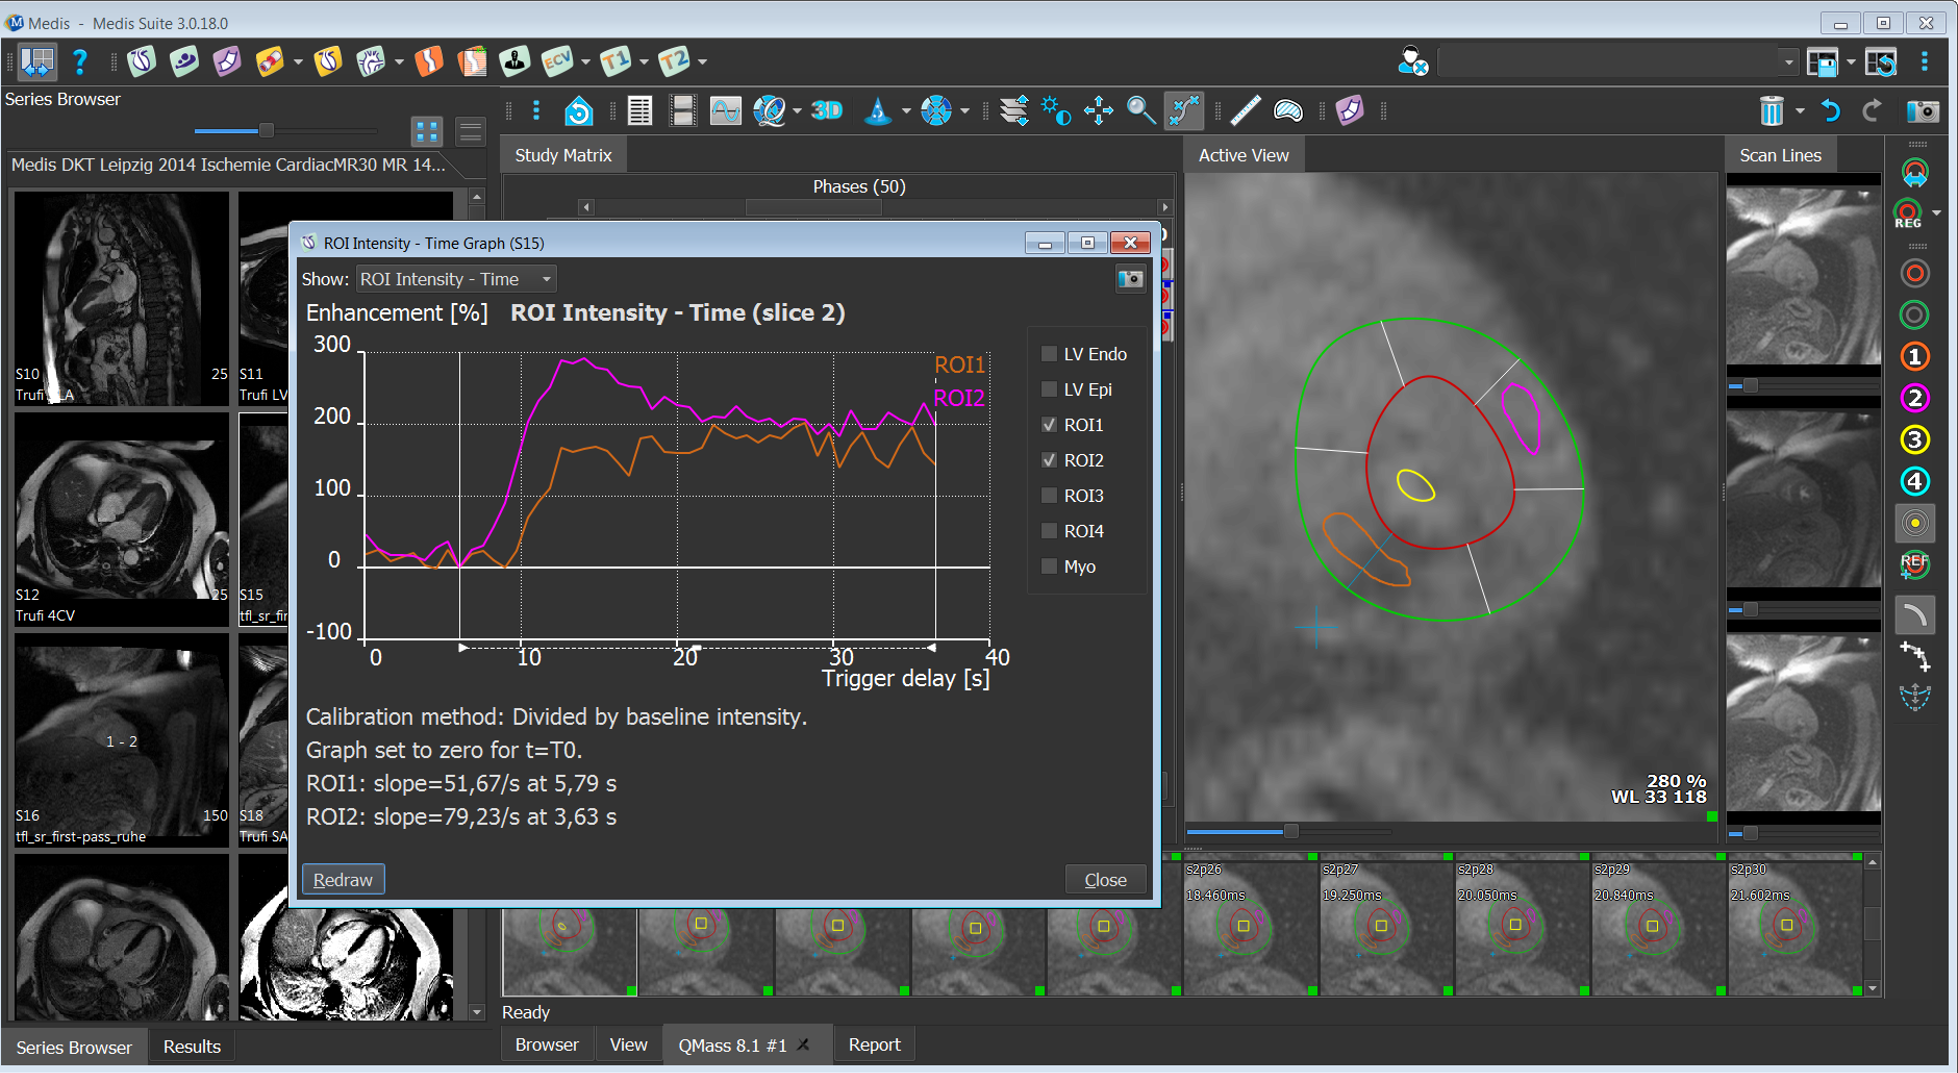
Task: Click the undo arrow icon
Action: (x=1830, y=111)
